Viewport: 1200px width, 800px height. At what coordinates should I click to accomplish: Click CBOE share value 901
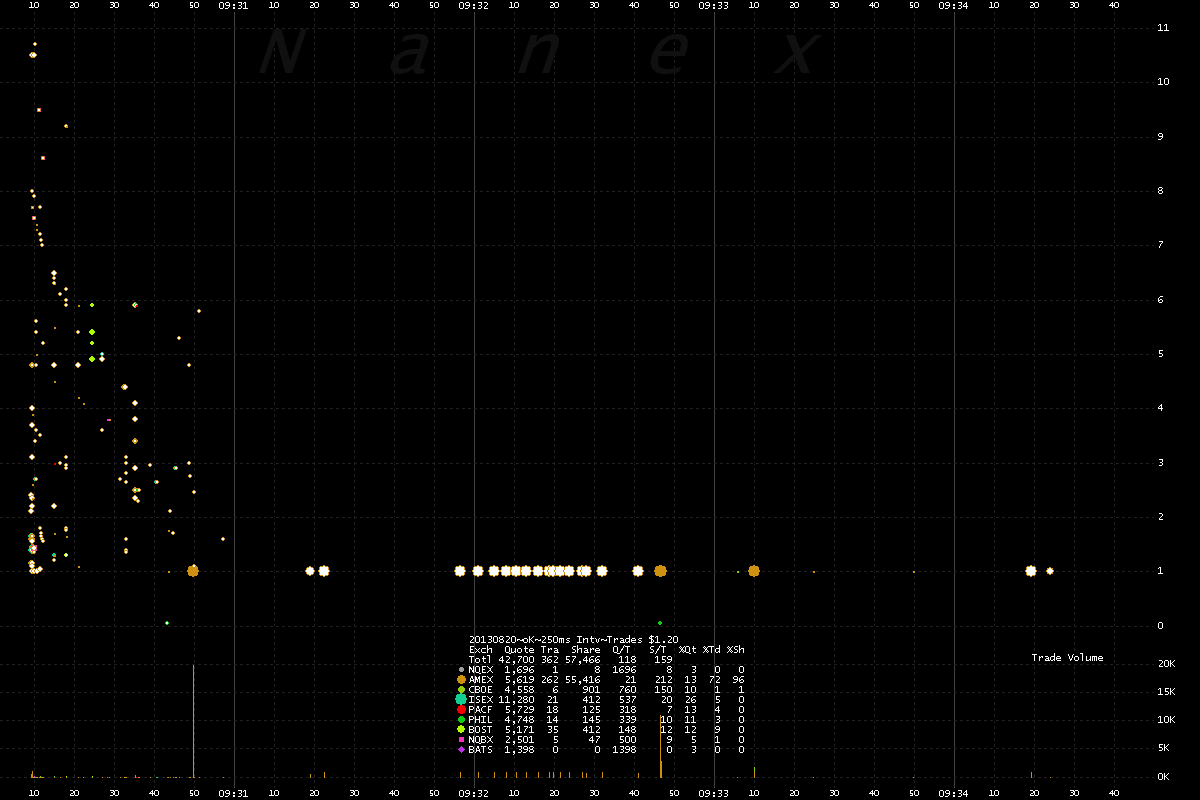coord(591,689)
